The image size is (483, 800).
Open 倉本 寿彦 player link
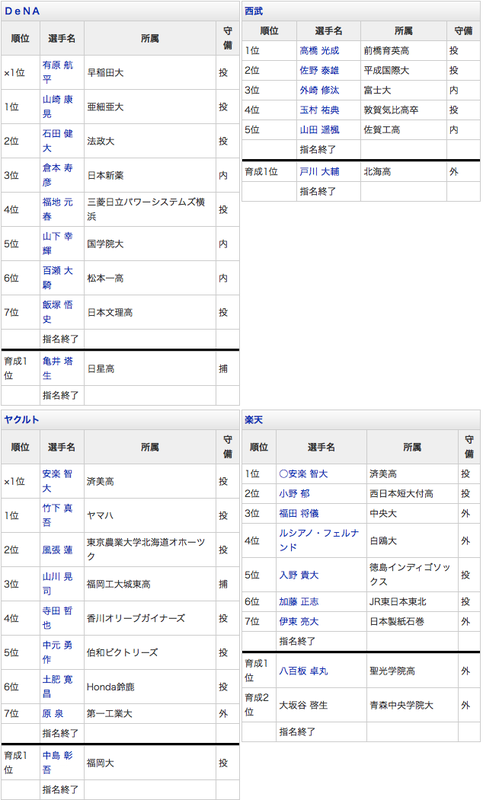(57, 175)
